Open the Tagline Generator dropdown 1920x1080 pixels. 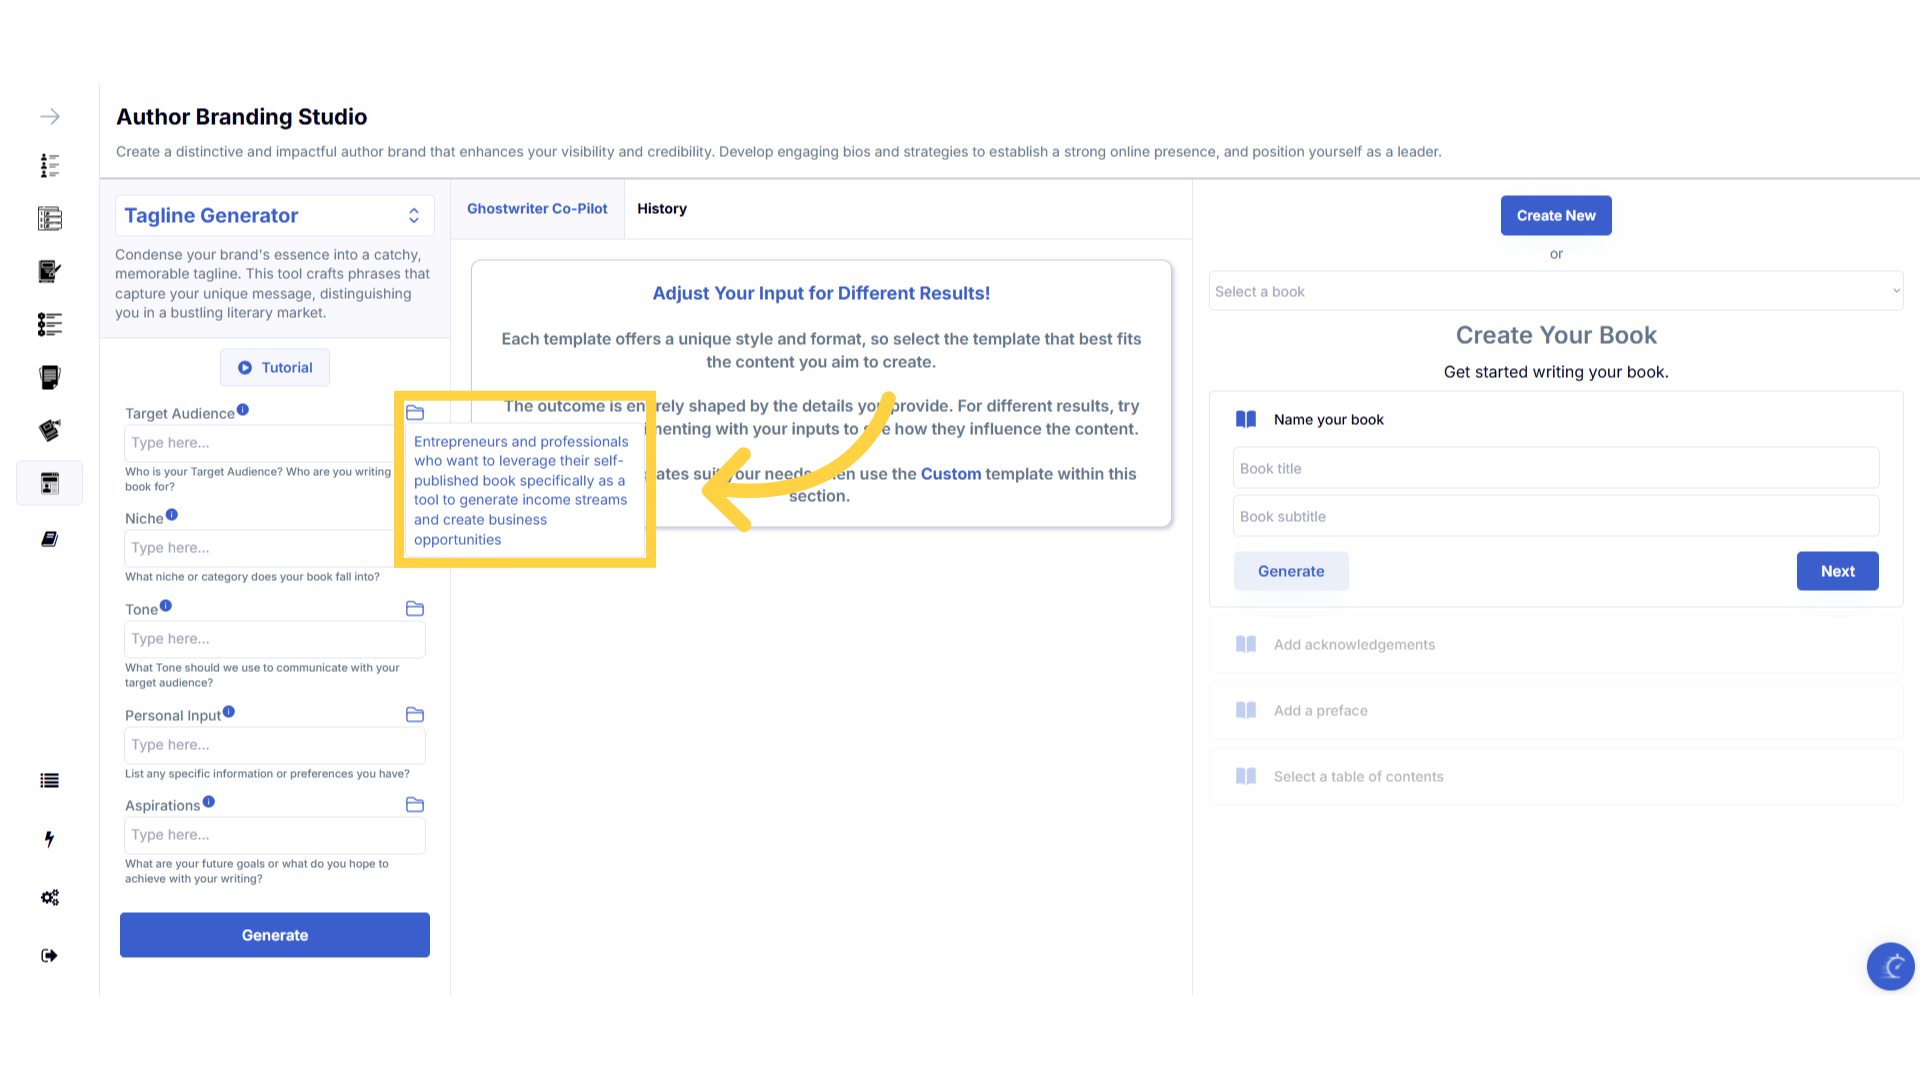point(274,216)
